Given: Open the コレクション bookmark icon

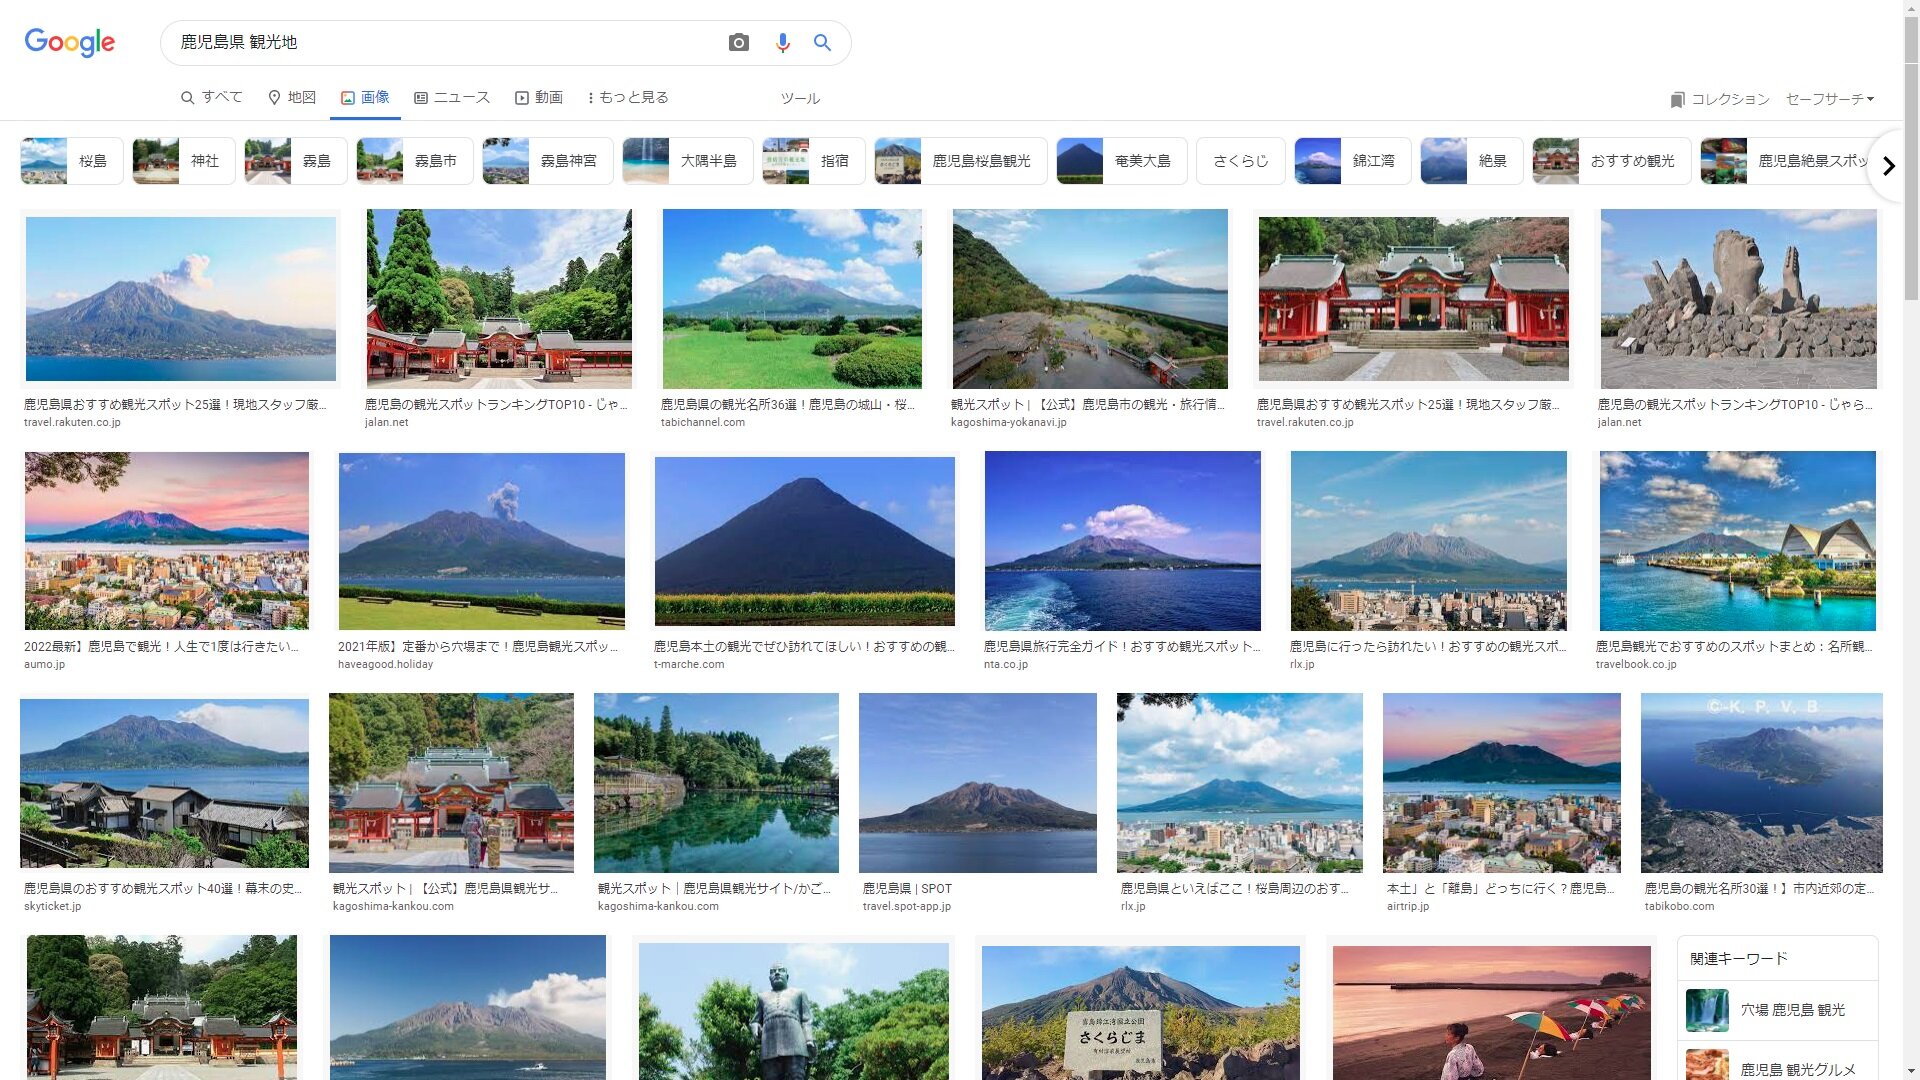Looking at the screenshot, I should 1678,99.
